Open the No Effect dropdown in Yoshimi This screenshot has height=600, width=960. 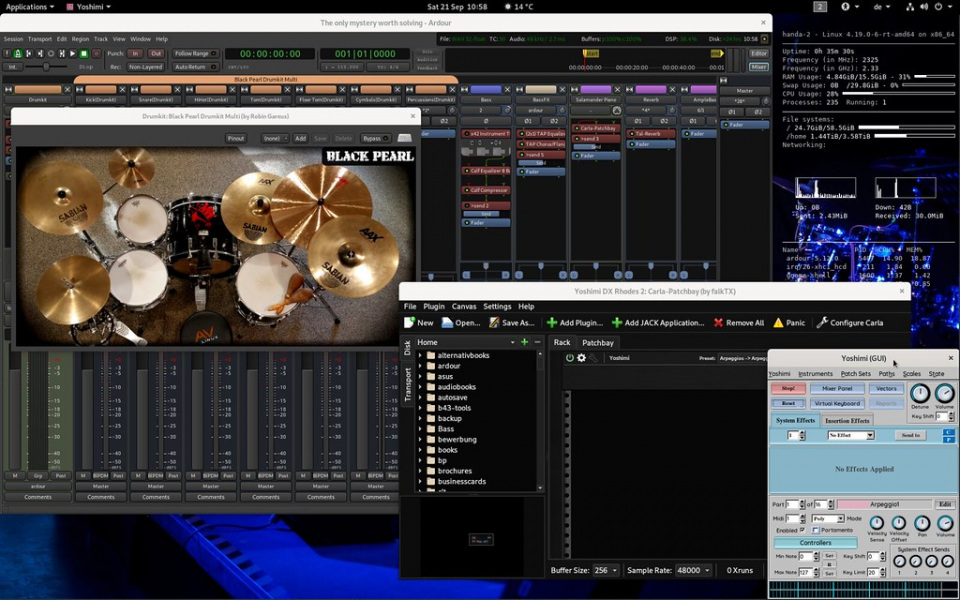tap(851, 435)
